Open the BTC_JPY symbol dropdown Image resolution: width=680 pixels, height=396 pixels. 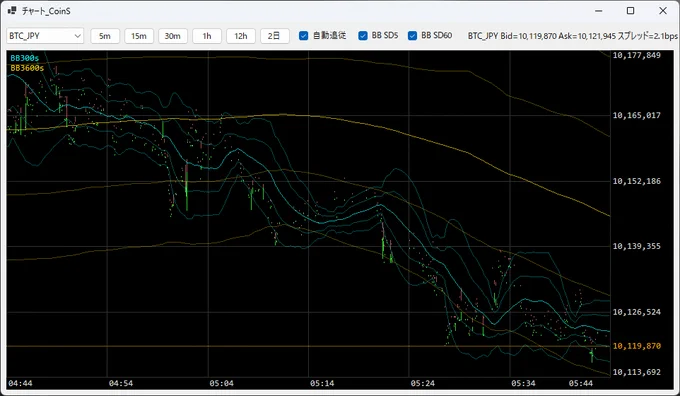pos(45,36)
